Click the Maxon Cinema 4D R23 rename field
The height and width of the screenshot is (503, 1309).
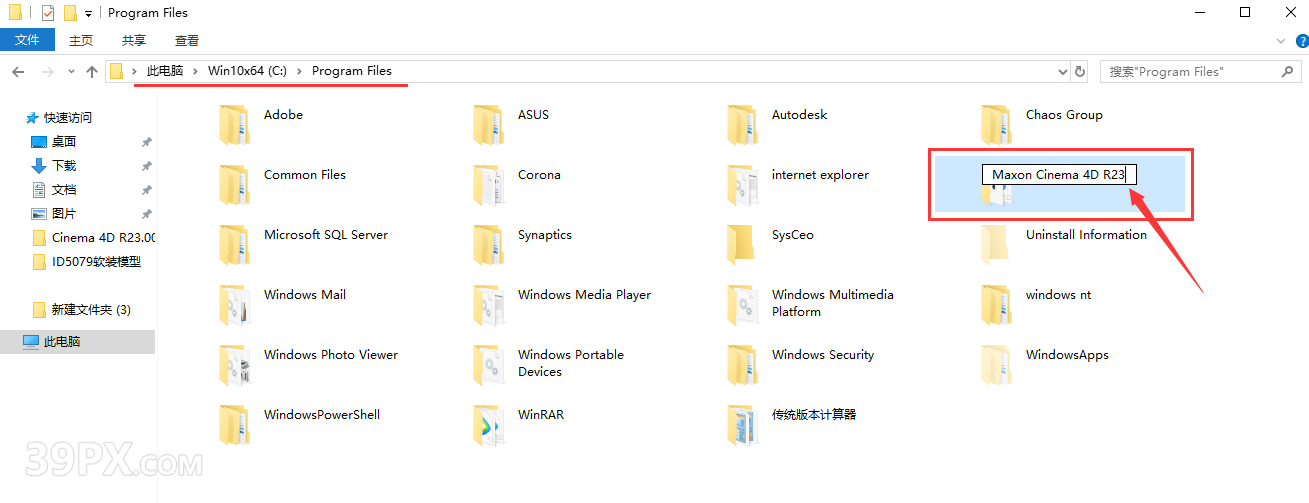tap(1058, 175)
